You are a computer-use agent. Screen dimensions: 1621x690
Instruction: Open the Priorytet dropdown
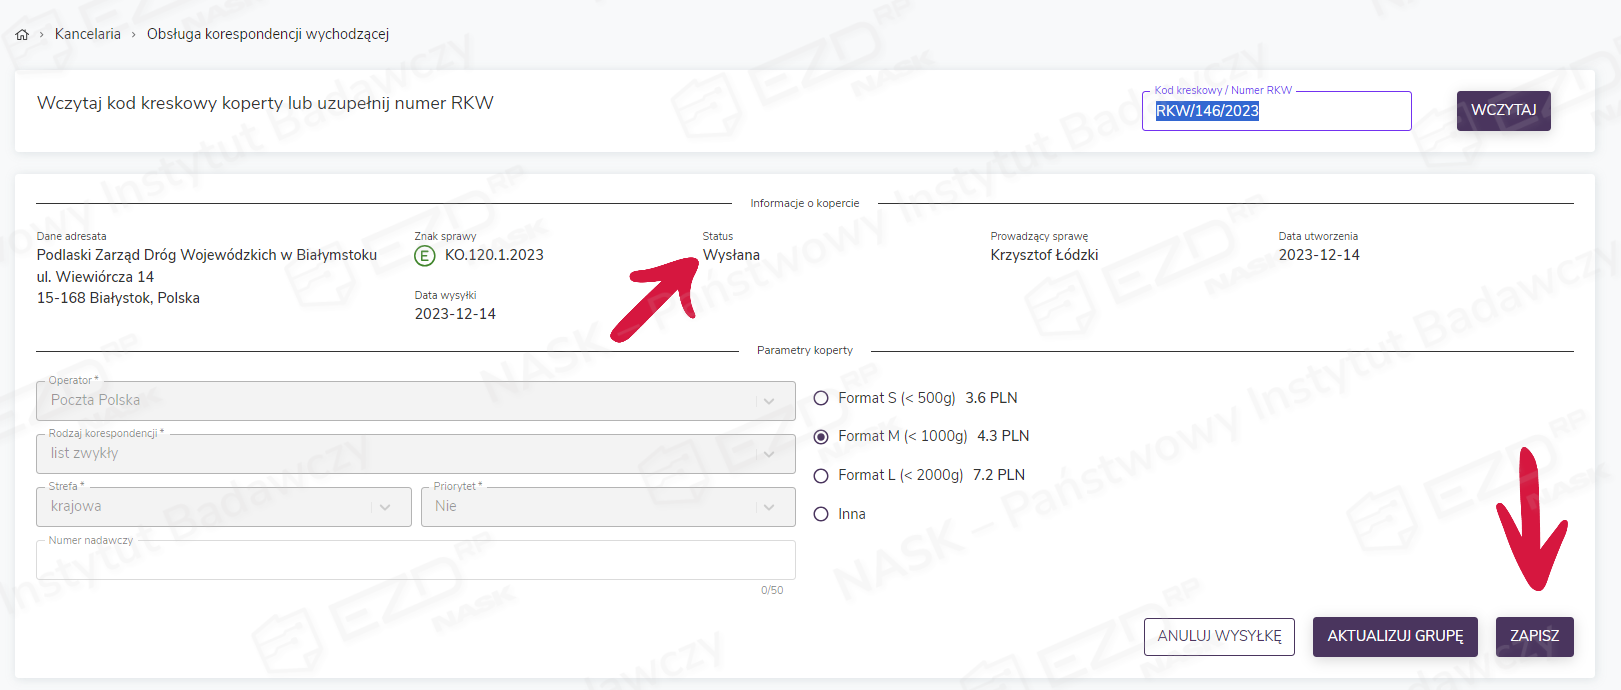607,507
